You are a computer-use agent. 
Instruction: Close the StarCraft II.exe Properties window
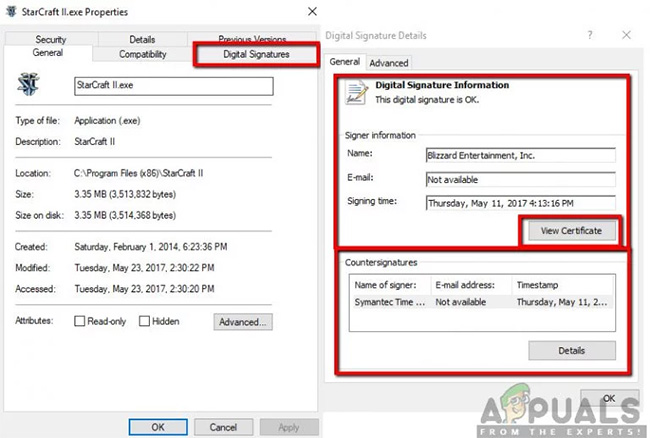tap(313, 11)
